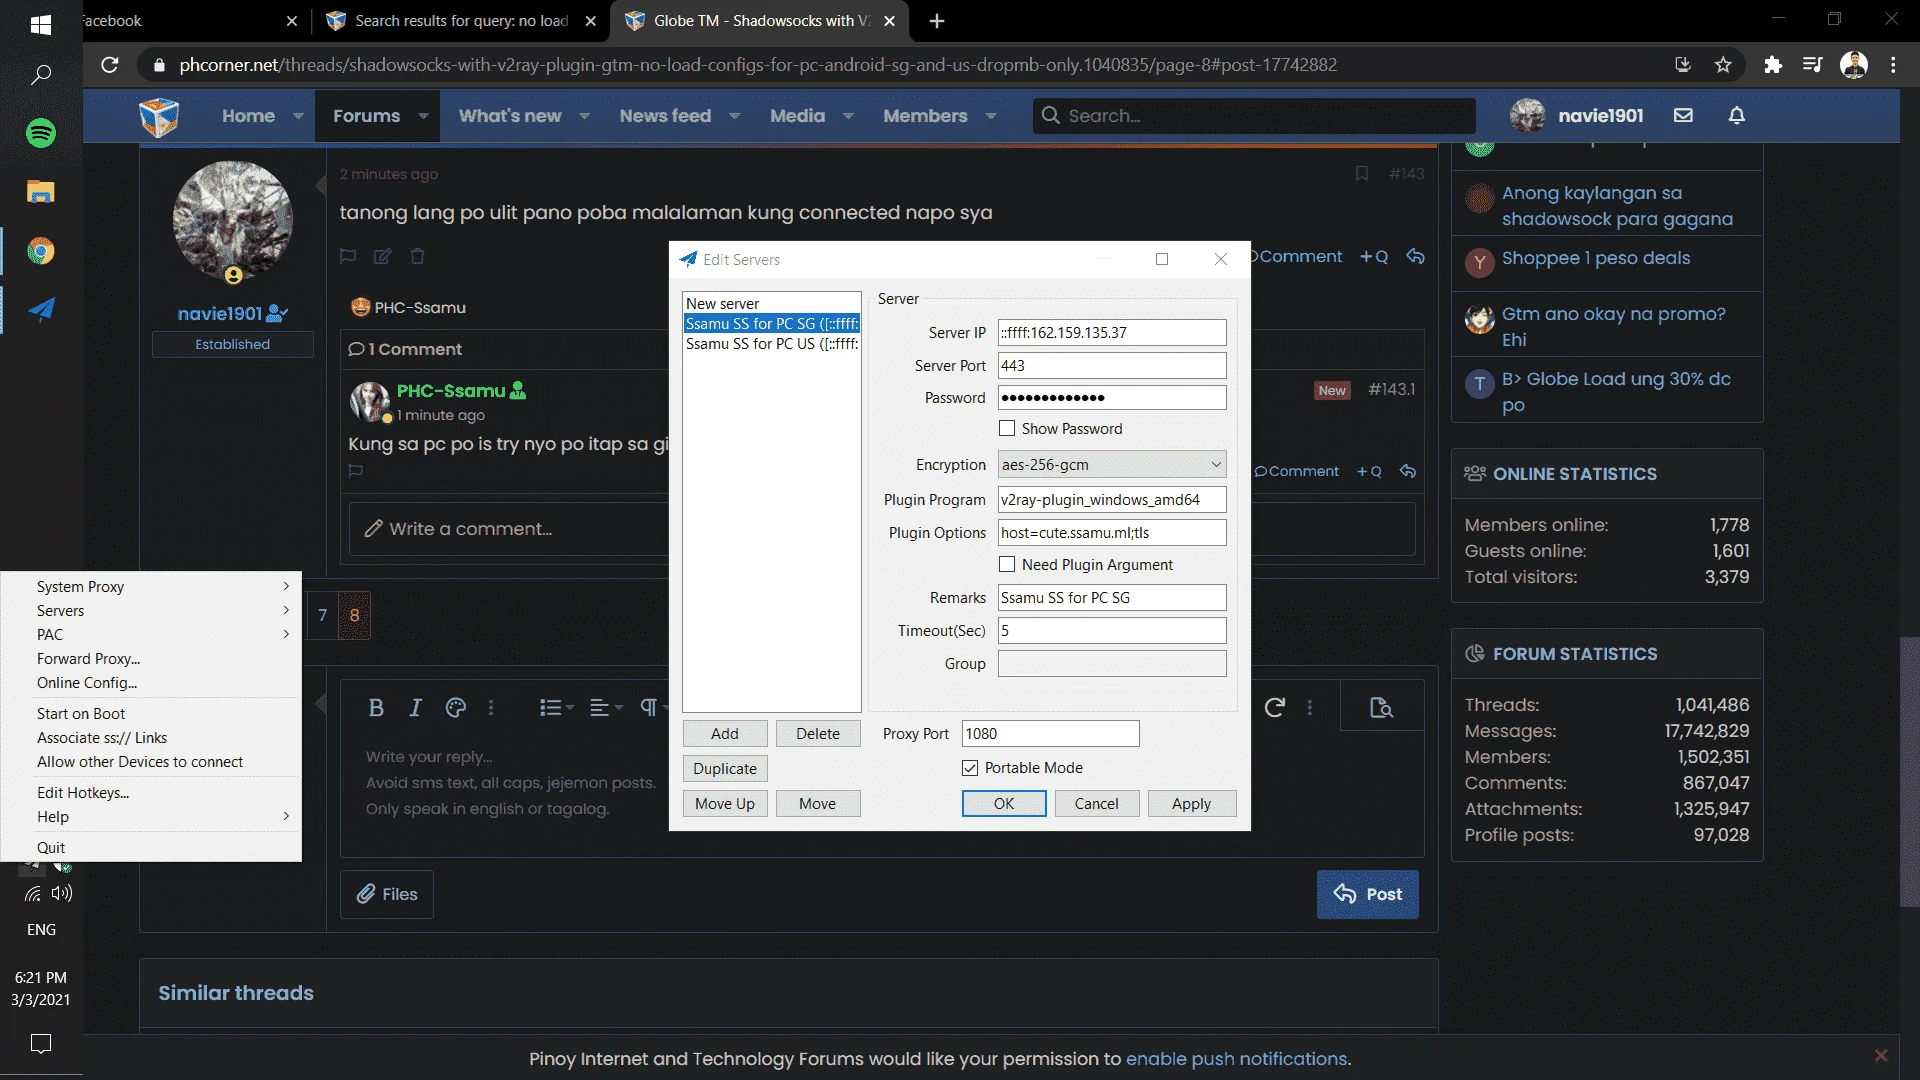
Task: Attach files with the Files button
Action: pyautogui.click(x=387, y=894)
